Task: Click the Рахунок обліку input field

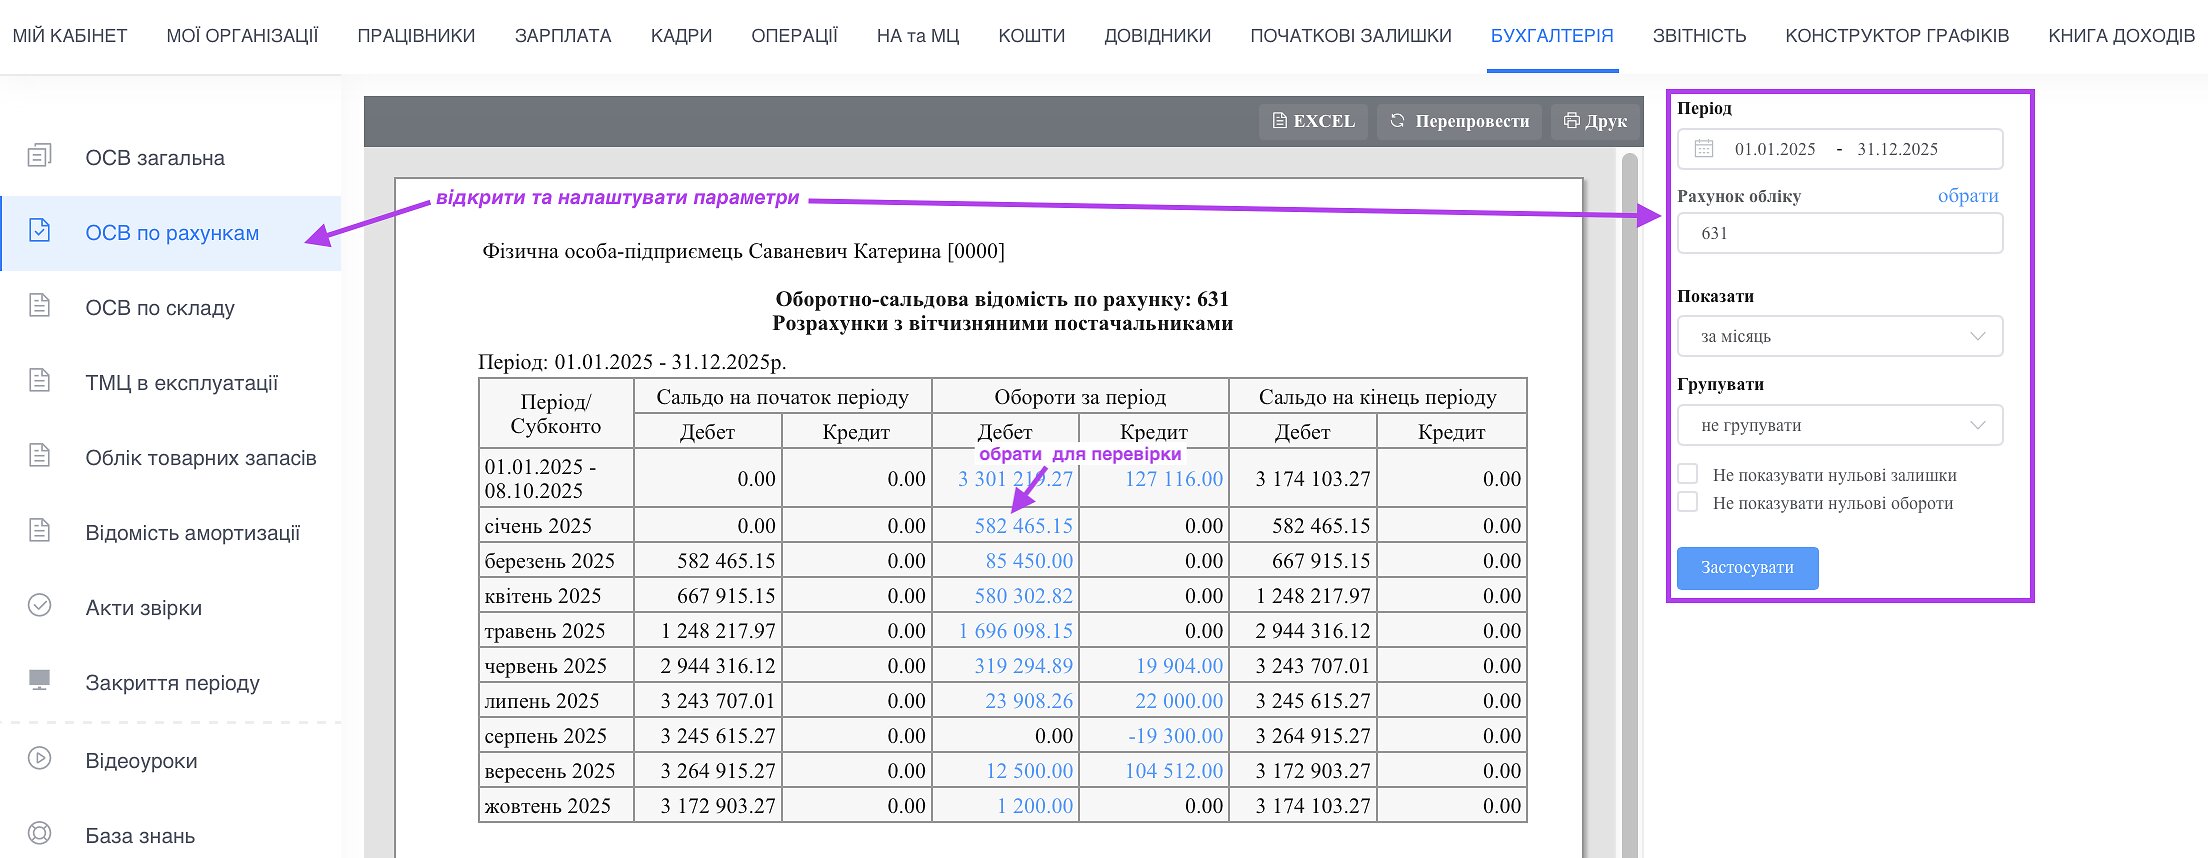Action: pyautogui.click(x=1839, y=234)
